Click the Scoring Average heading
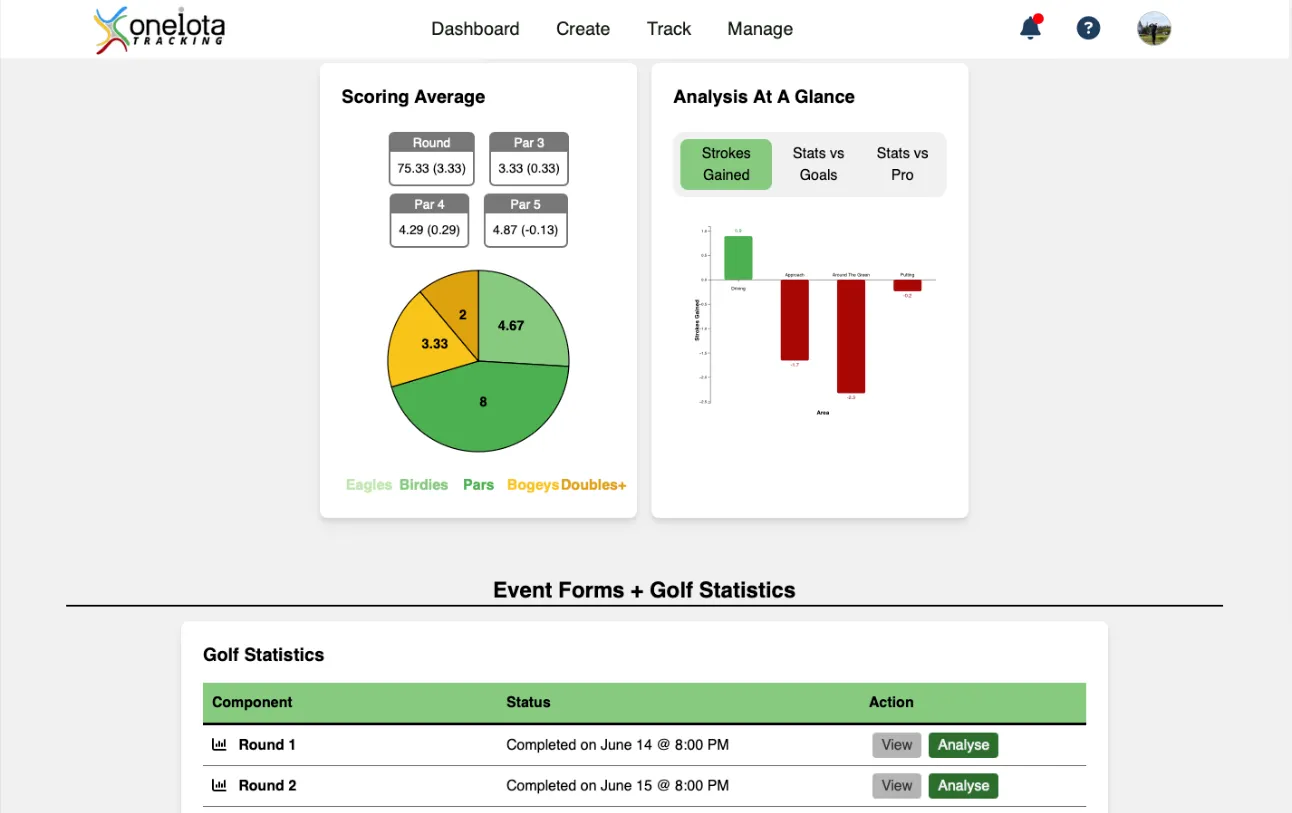 pyautogui.click(x=413, y=97)
